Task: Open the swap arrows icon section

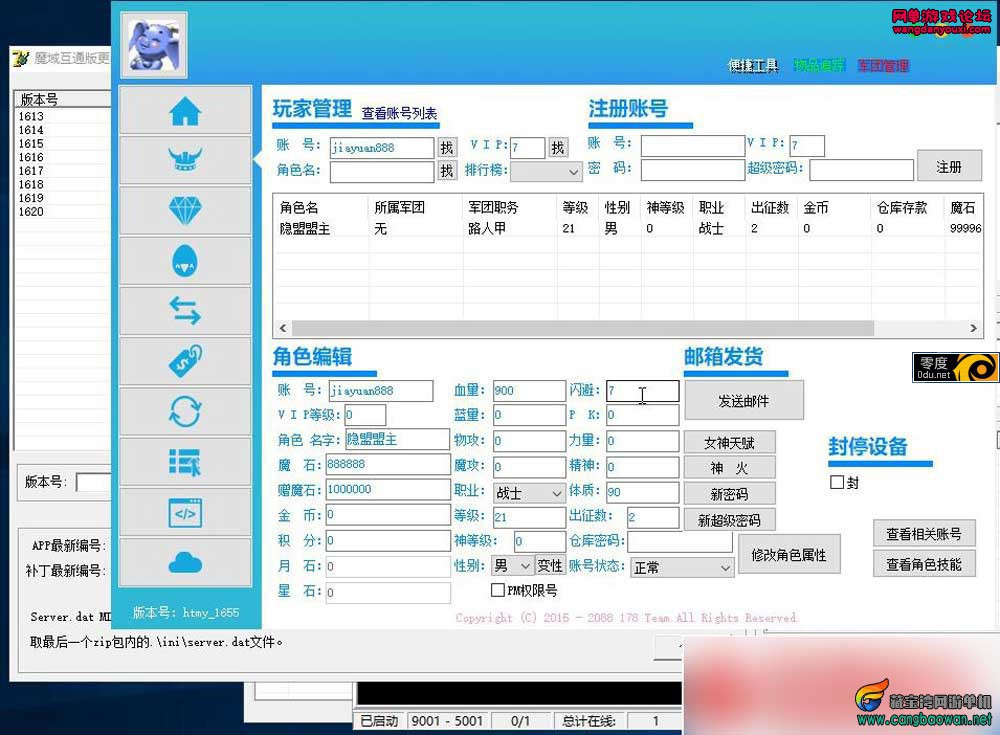Action: tap(185, 311)
